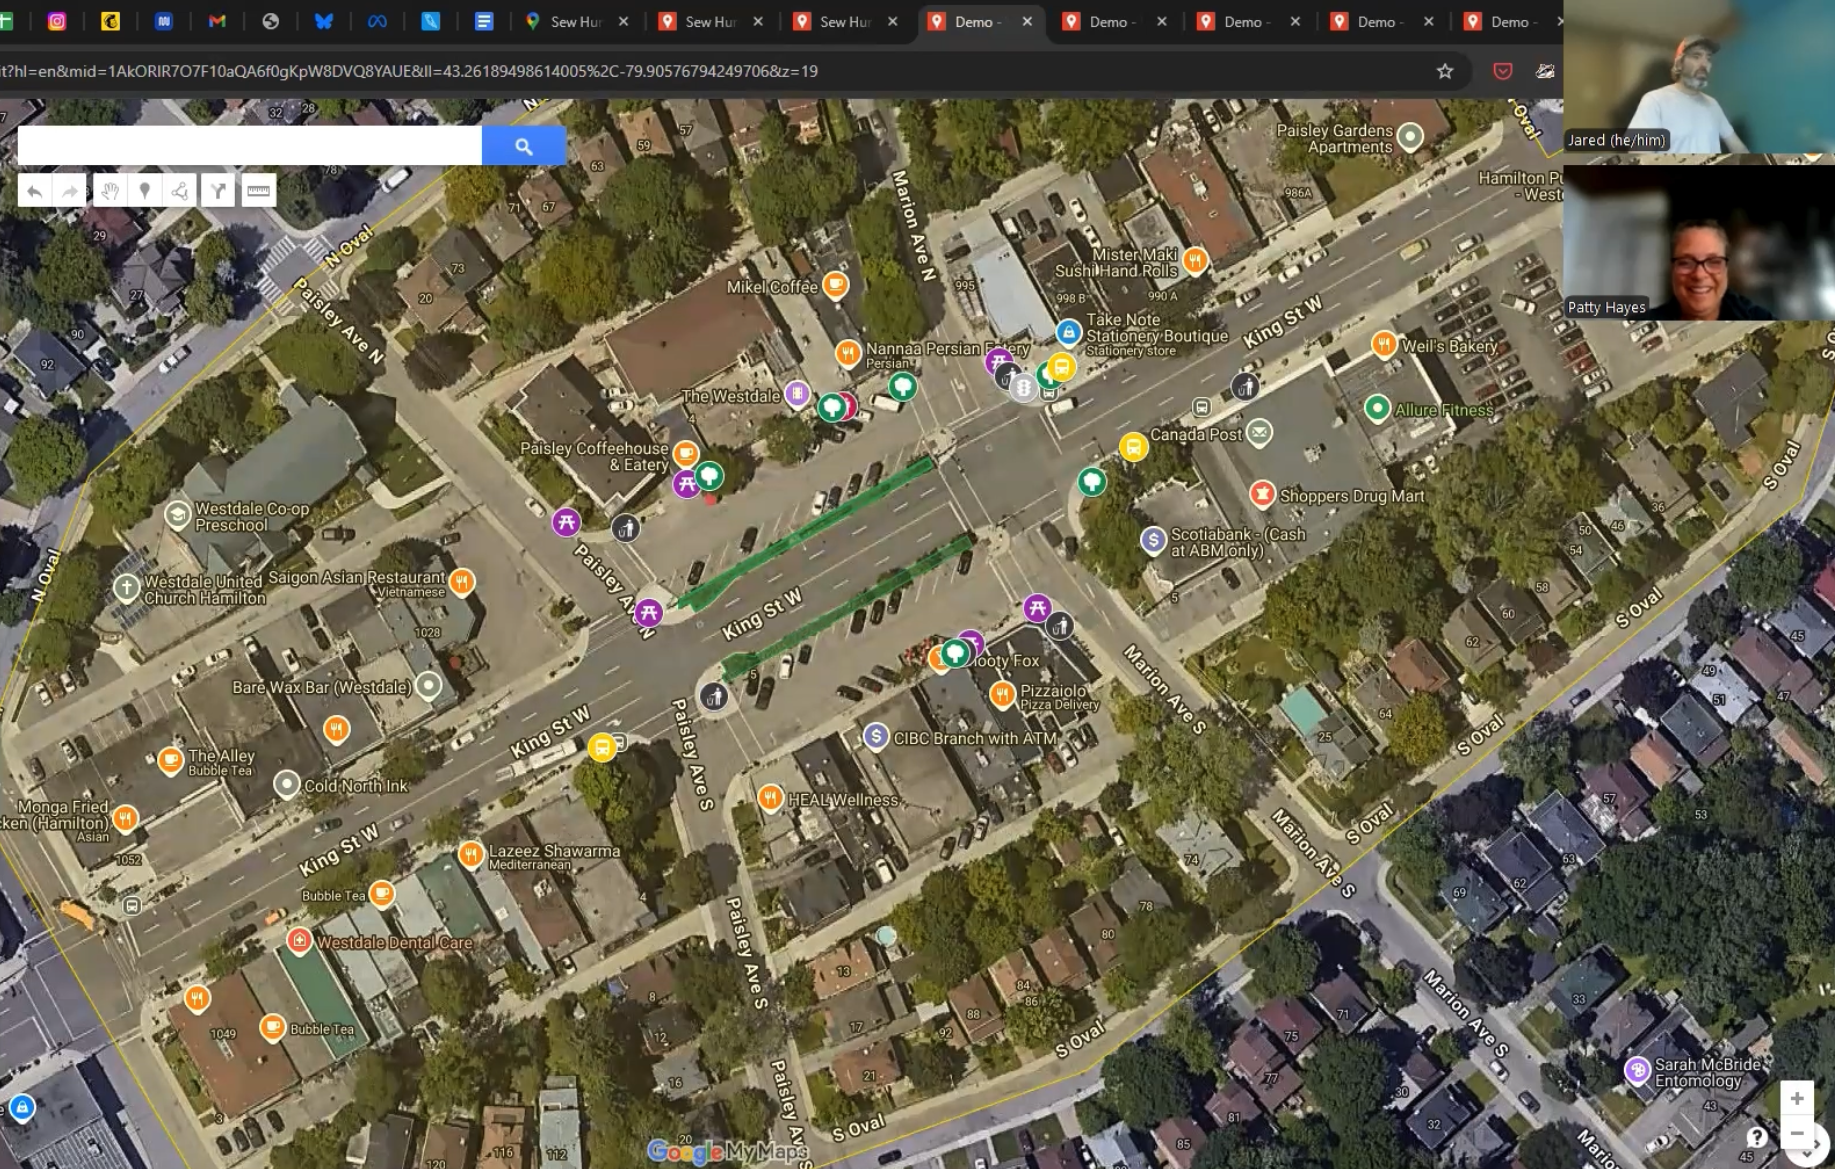Click The Alley Bubble Tea marker
Viewport: 1835px width, 1169px height.
171,761
